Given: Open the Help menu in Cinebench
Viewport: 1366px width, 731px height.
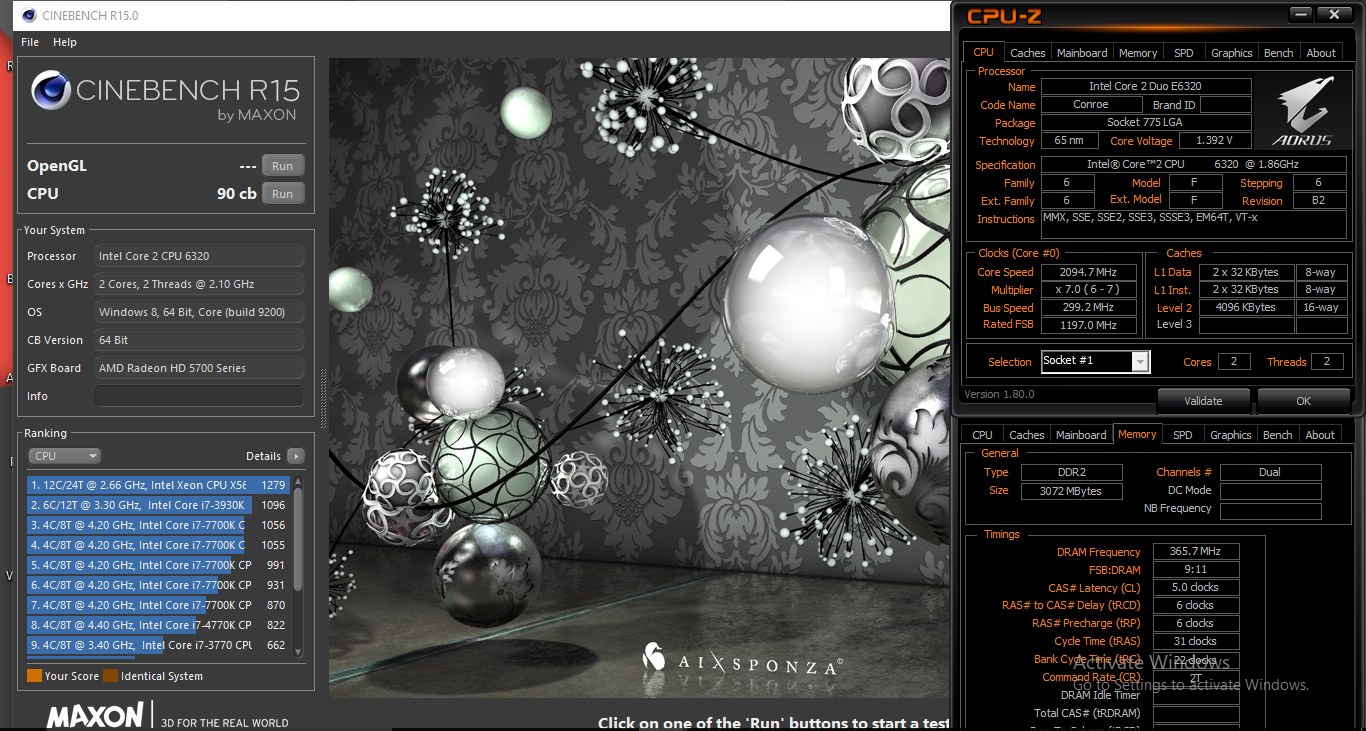Looking at the screenshot, I should click(65, 42).
